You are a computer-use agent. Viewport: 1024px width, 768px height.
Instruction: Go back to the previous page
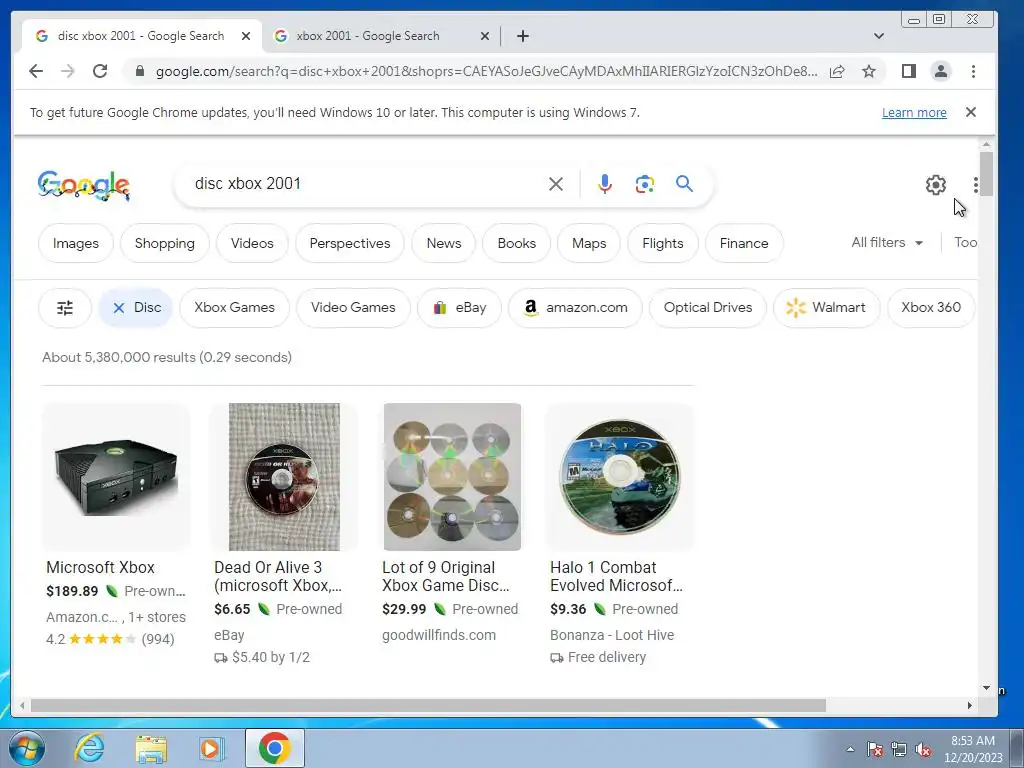tap(36, 71)
